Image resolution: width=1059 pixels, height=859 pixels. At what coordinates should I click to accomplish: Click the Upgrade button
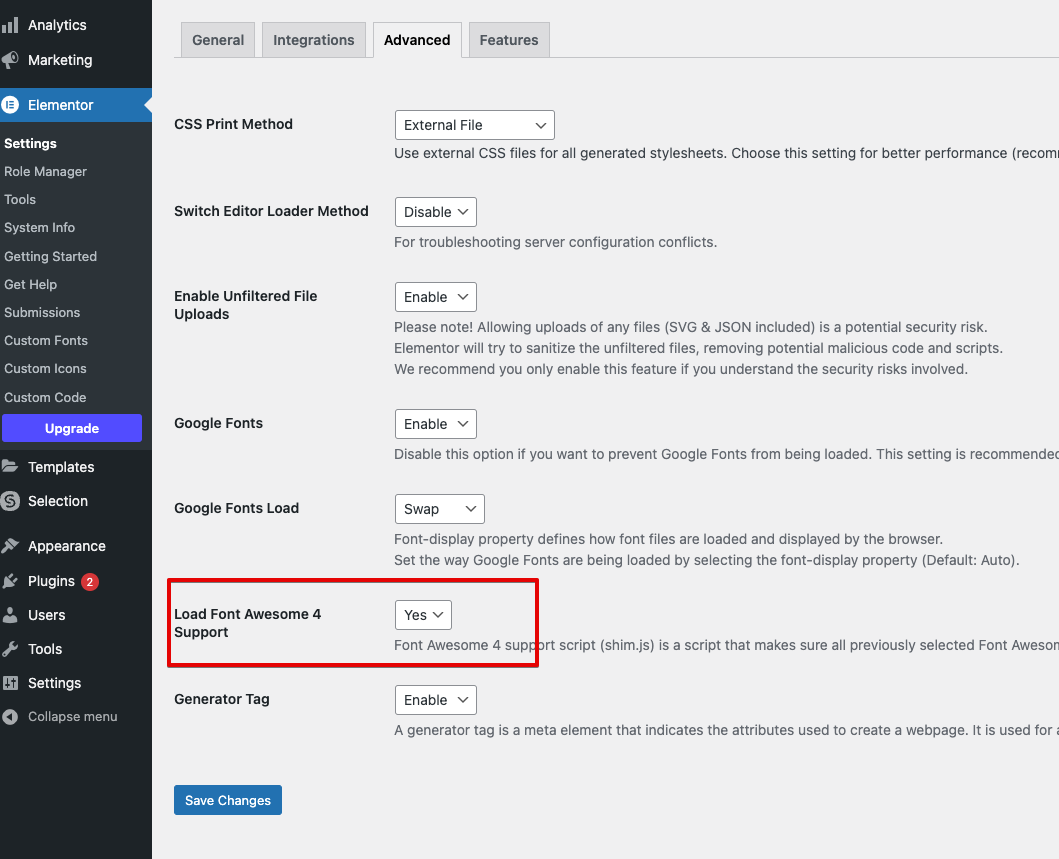tap(72, 428)
